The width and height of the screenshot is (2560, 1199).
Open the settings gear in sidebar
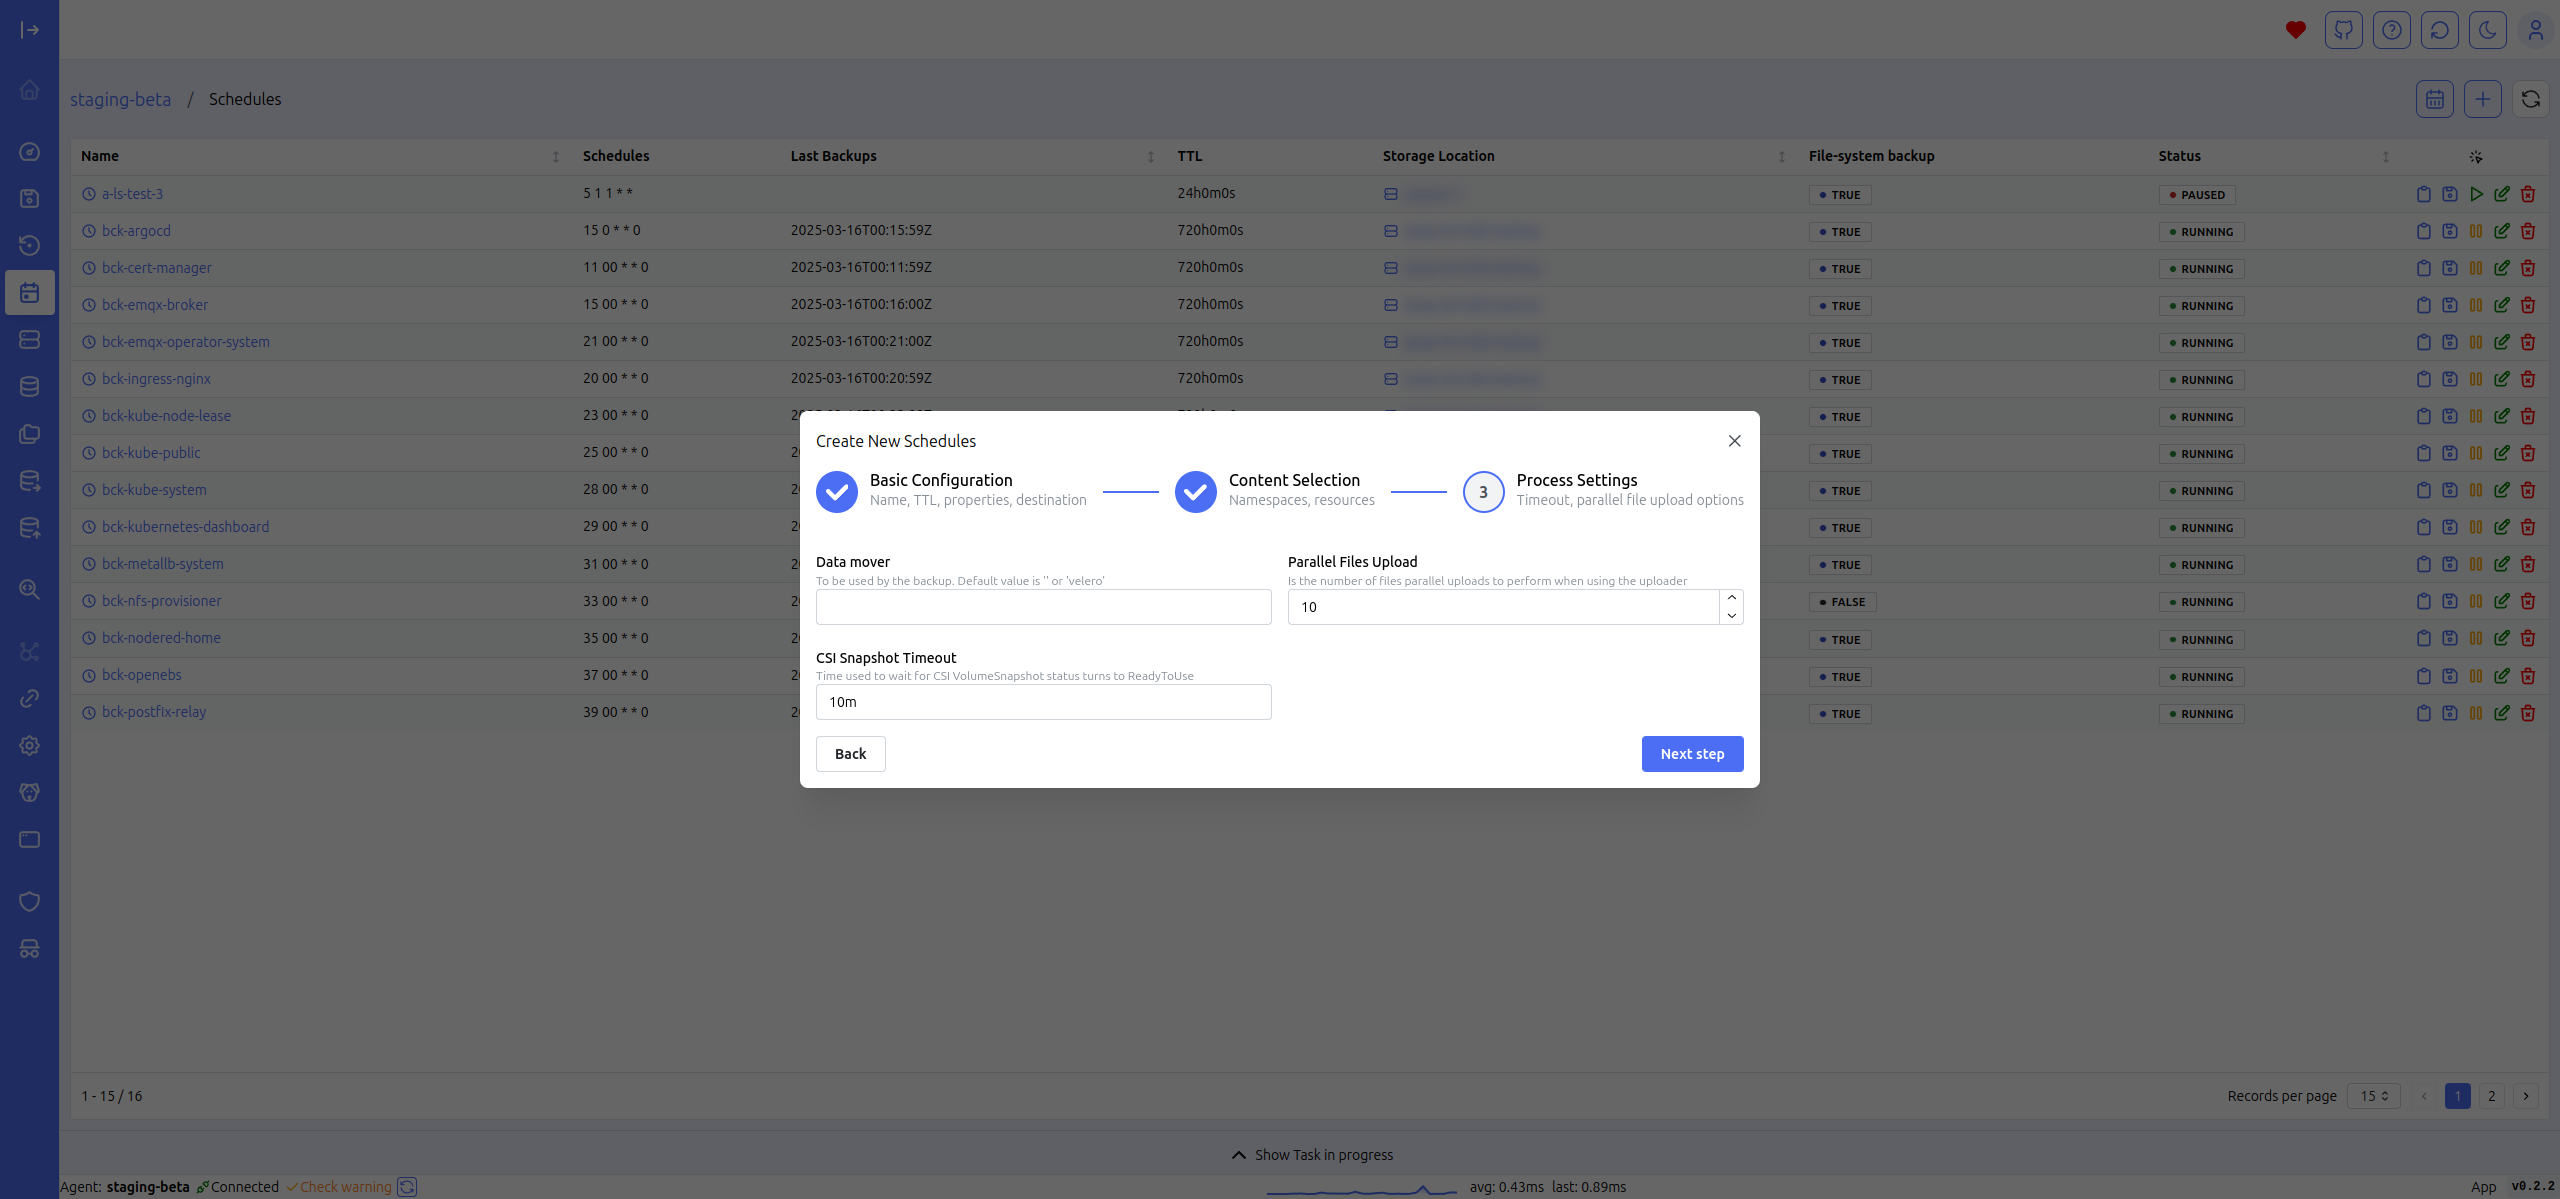tap(30, 745)
